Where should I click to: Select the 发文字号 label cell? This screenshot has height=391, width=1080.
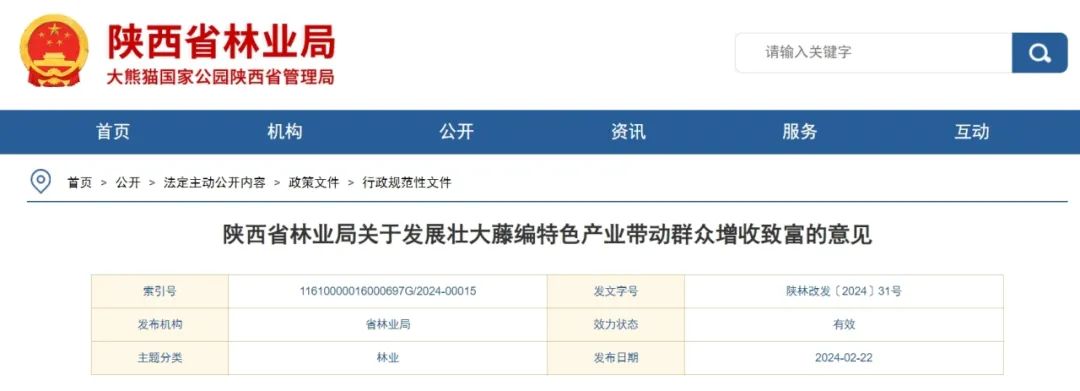(x=616, y=291)
